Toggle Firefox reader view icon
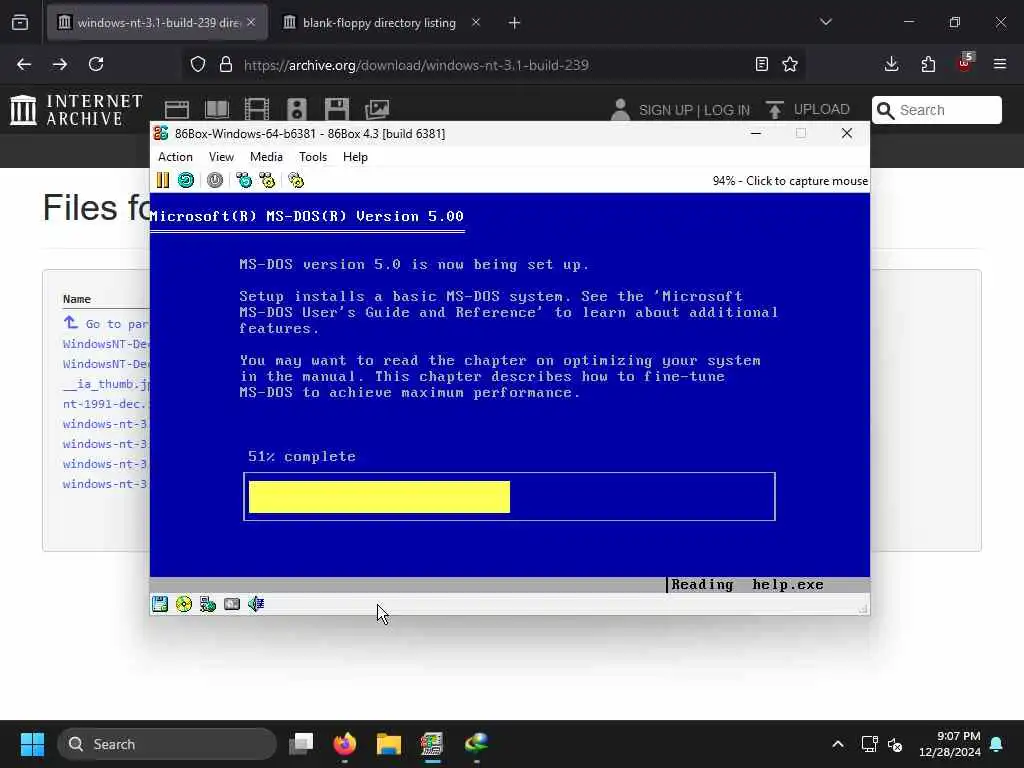1024x768 pixels. click(761, 64)
